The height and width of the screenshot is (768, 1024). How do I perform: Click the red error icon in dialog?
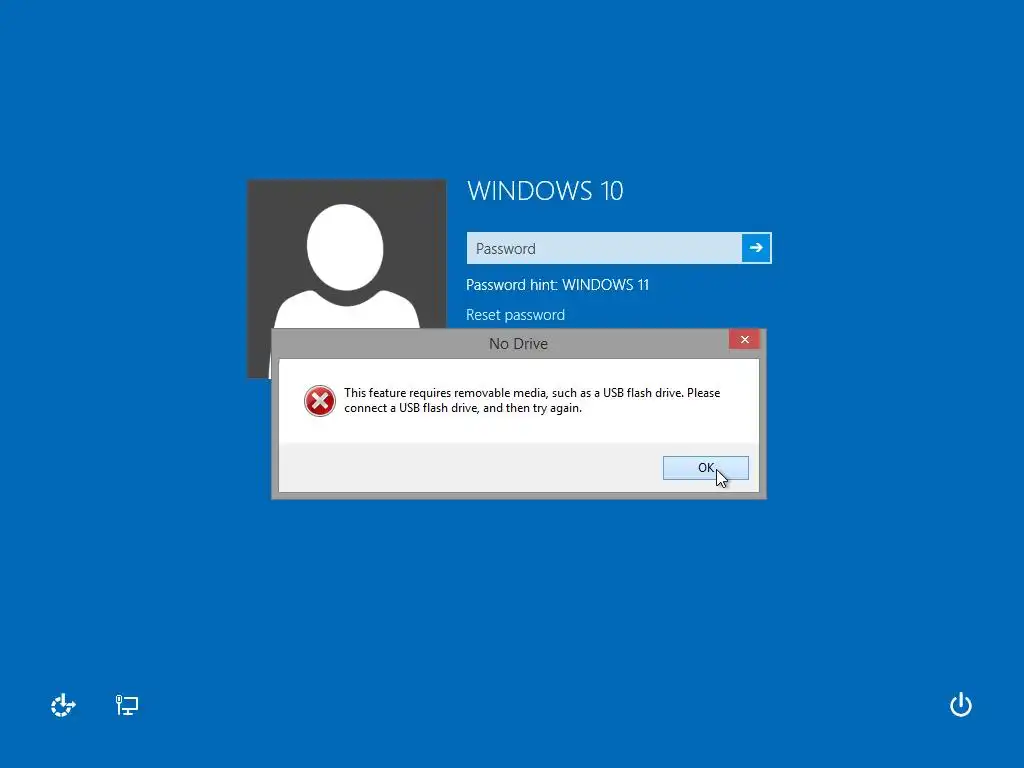[x=320, y=401]
